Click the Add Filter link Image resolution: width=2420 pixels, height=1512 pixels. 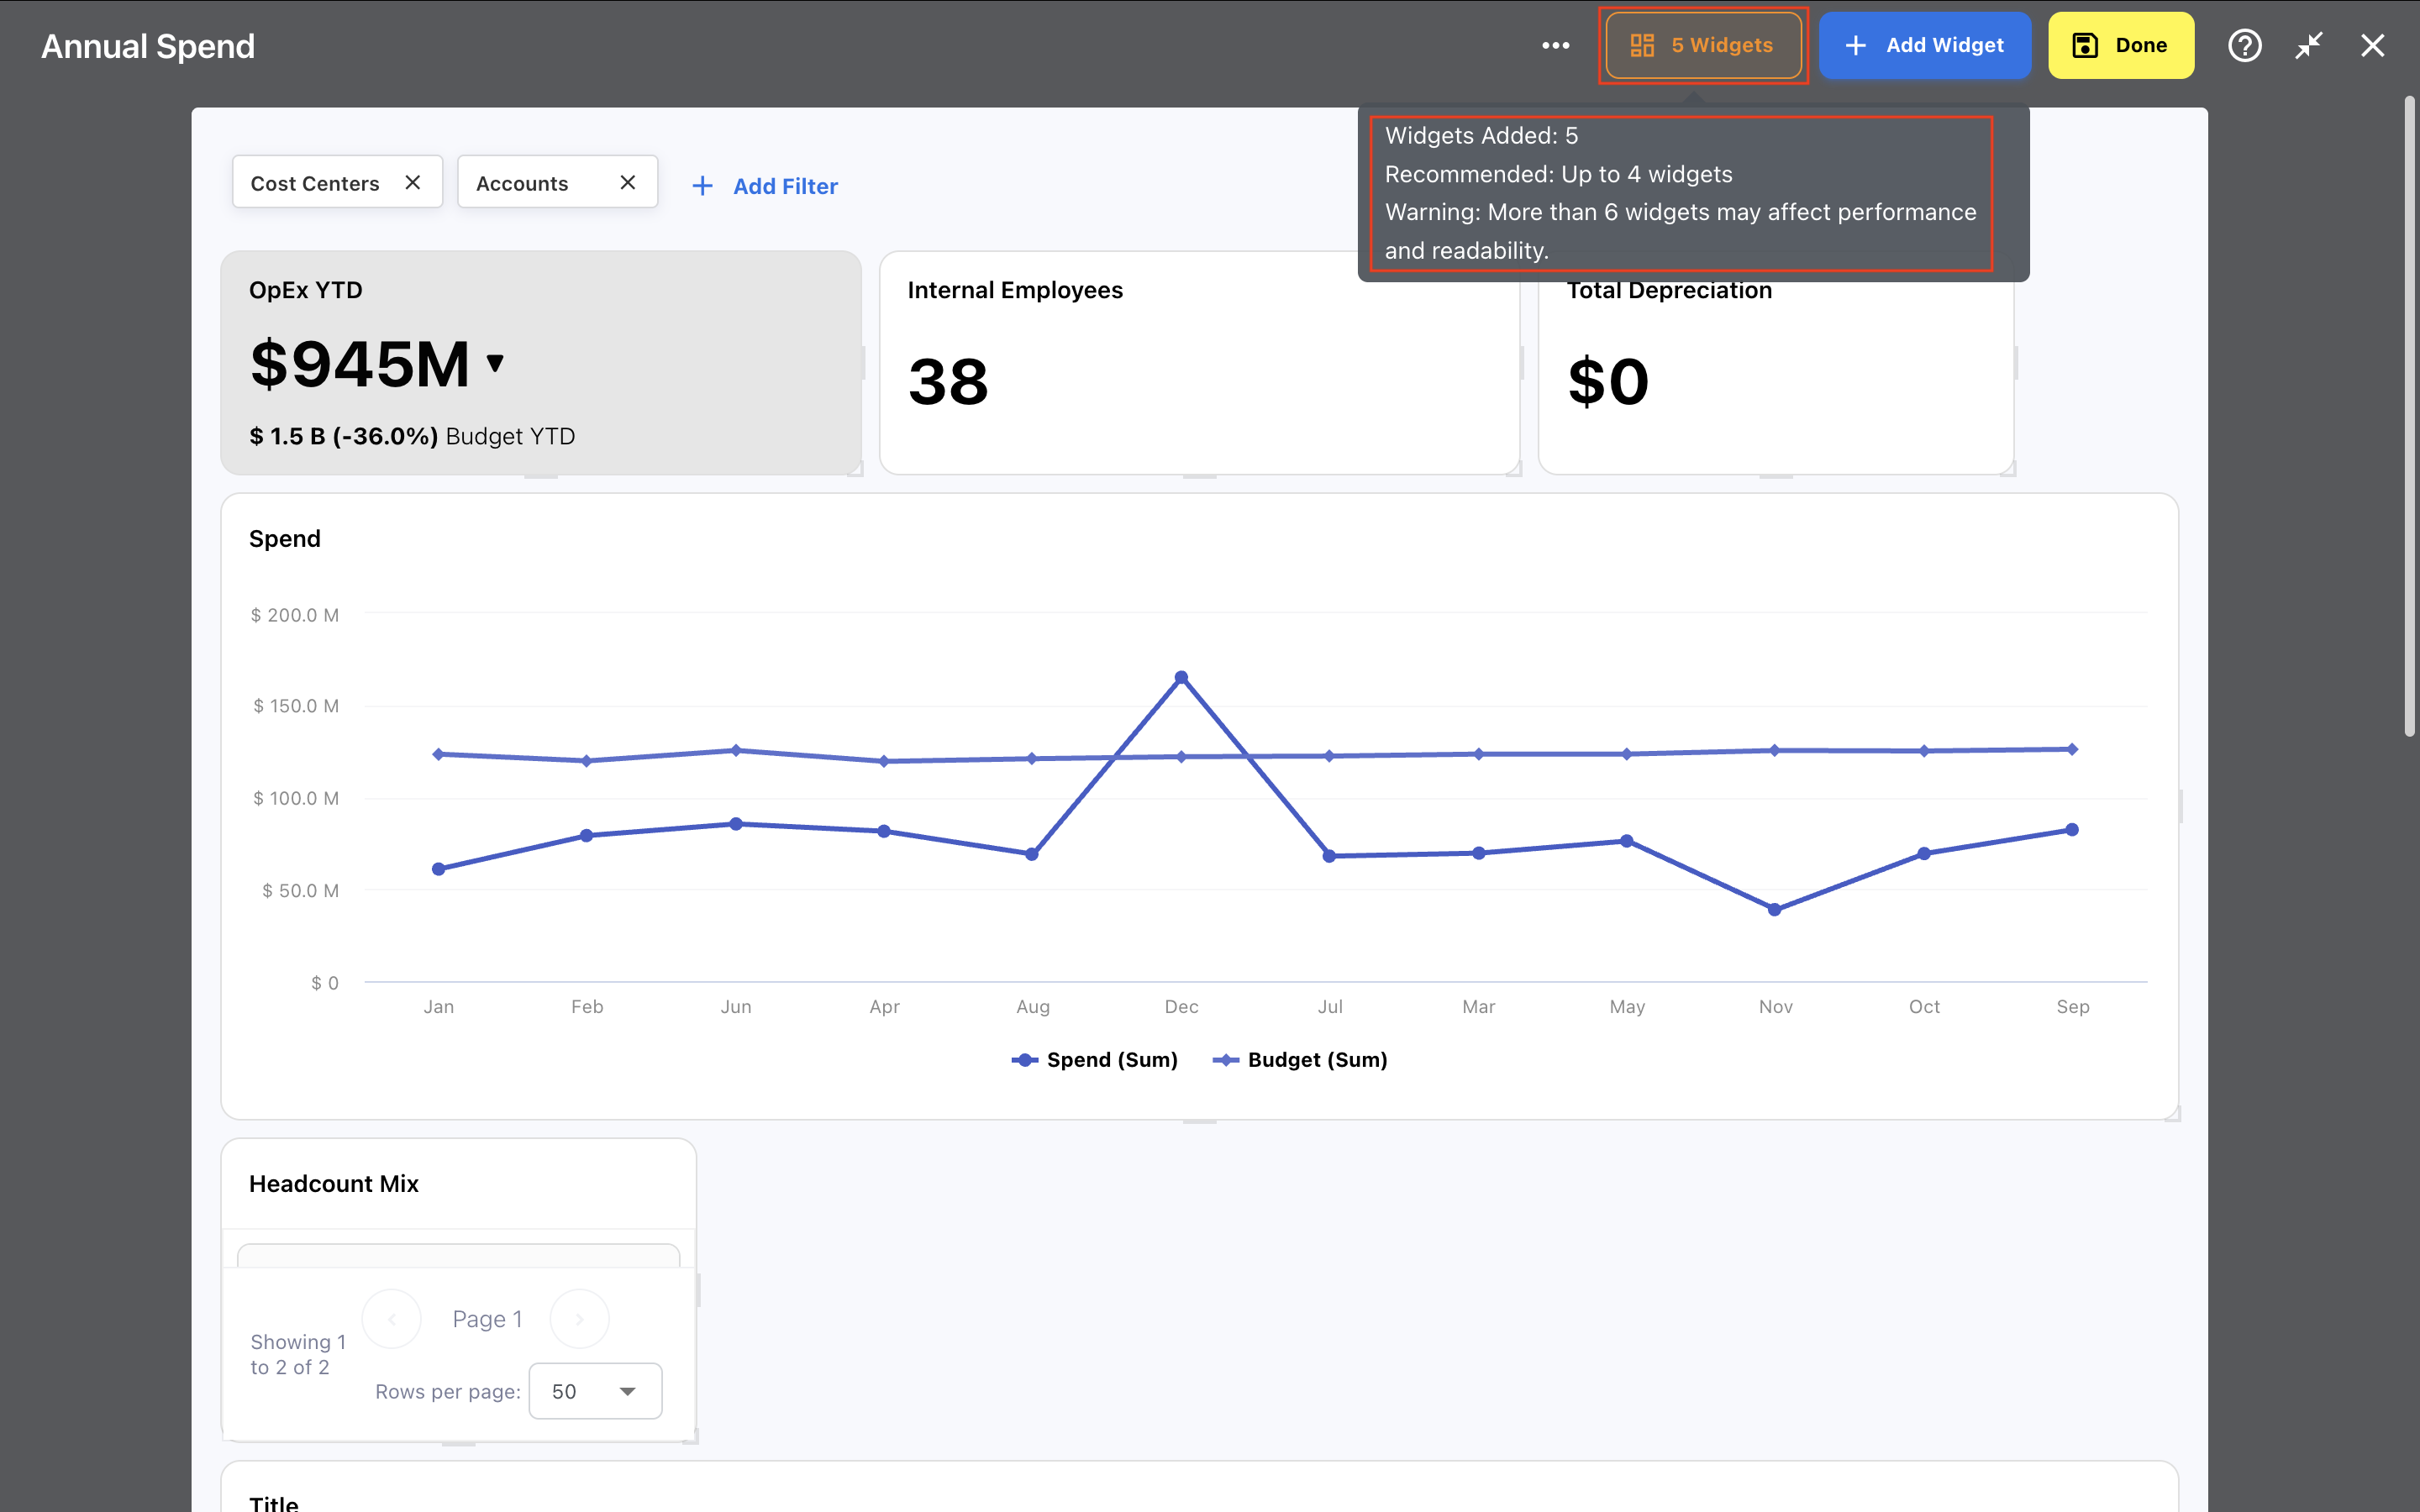[x=785, y=186]
